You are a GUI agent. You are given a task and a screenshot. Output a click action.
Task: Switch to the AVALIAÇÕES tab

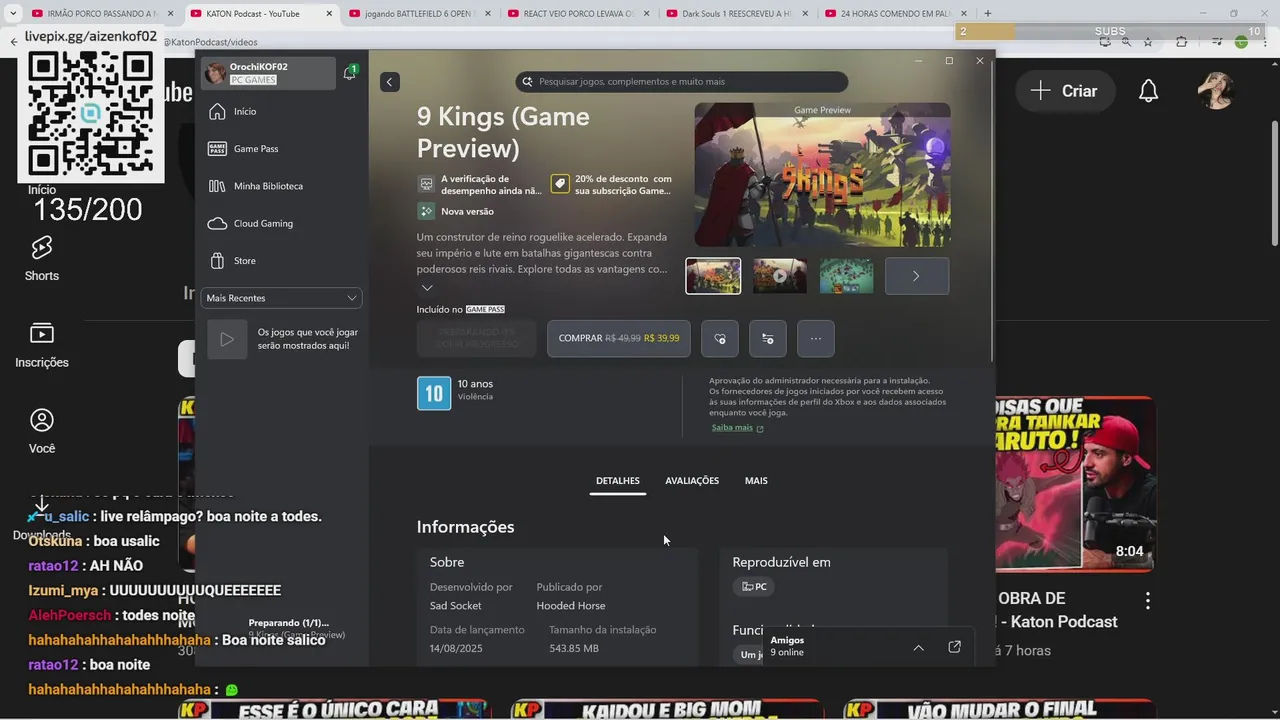[692, 481]
